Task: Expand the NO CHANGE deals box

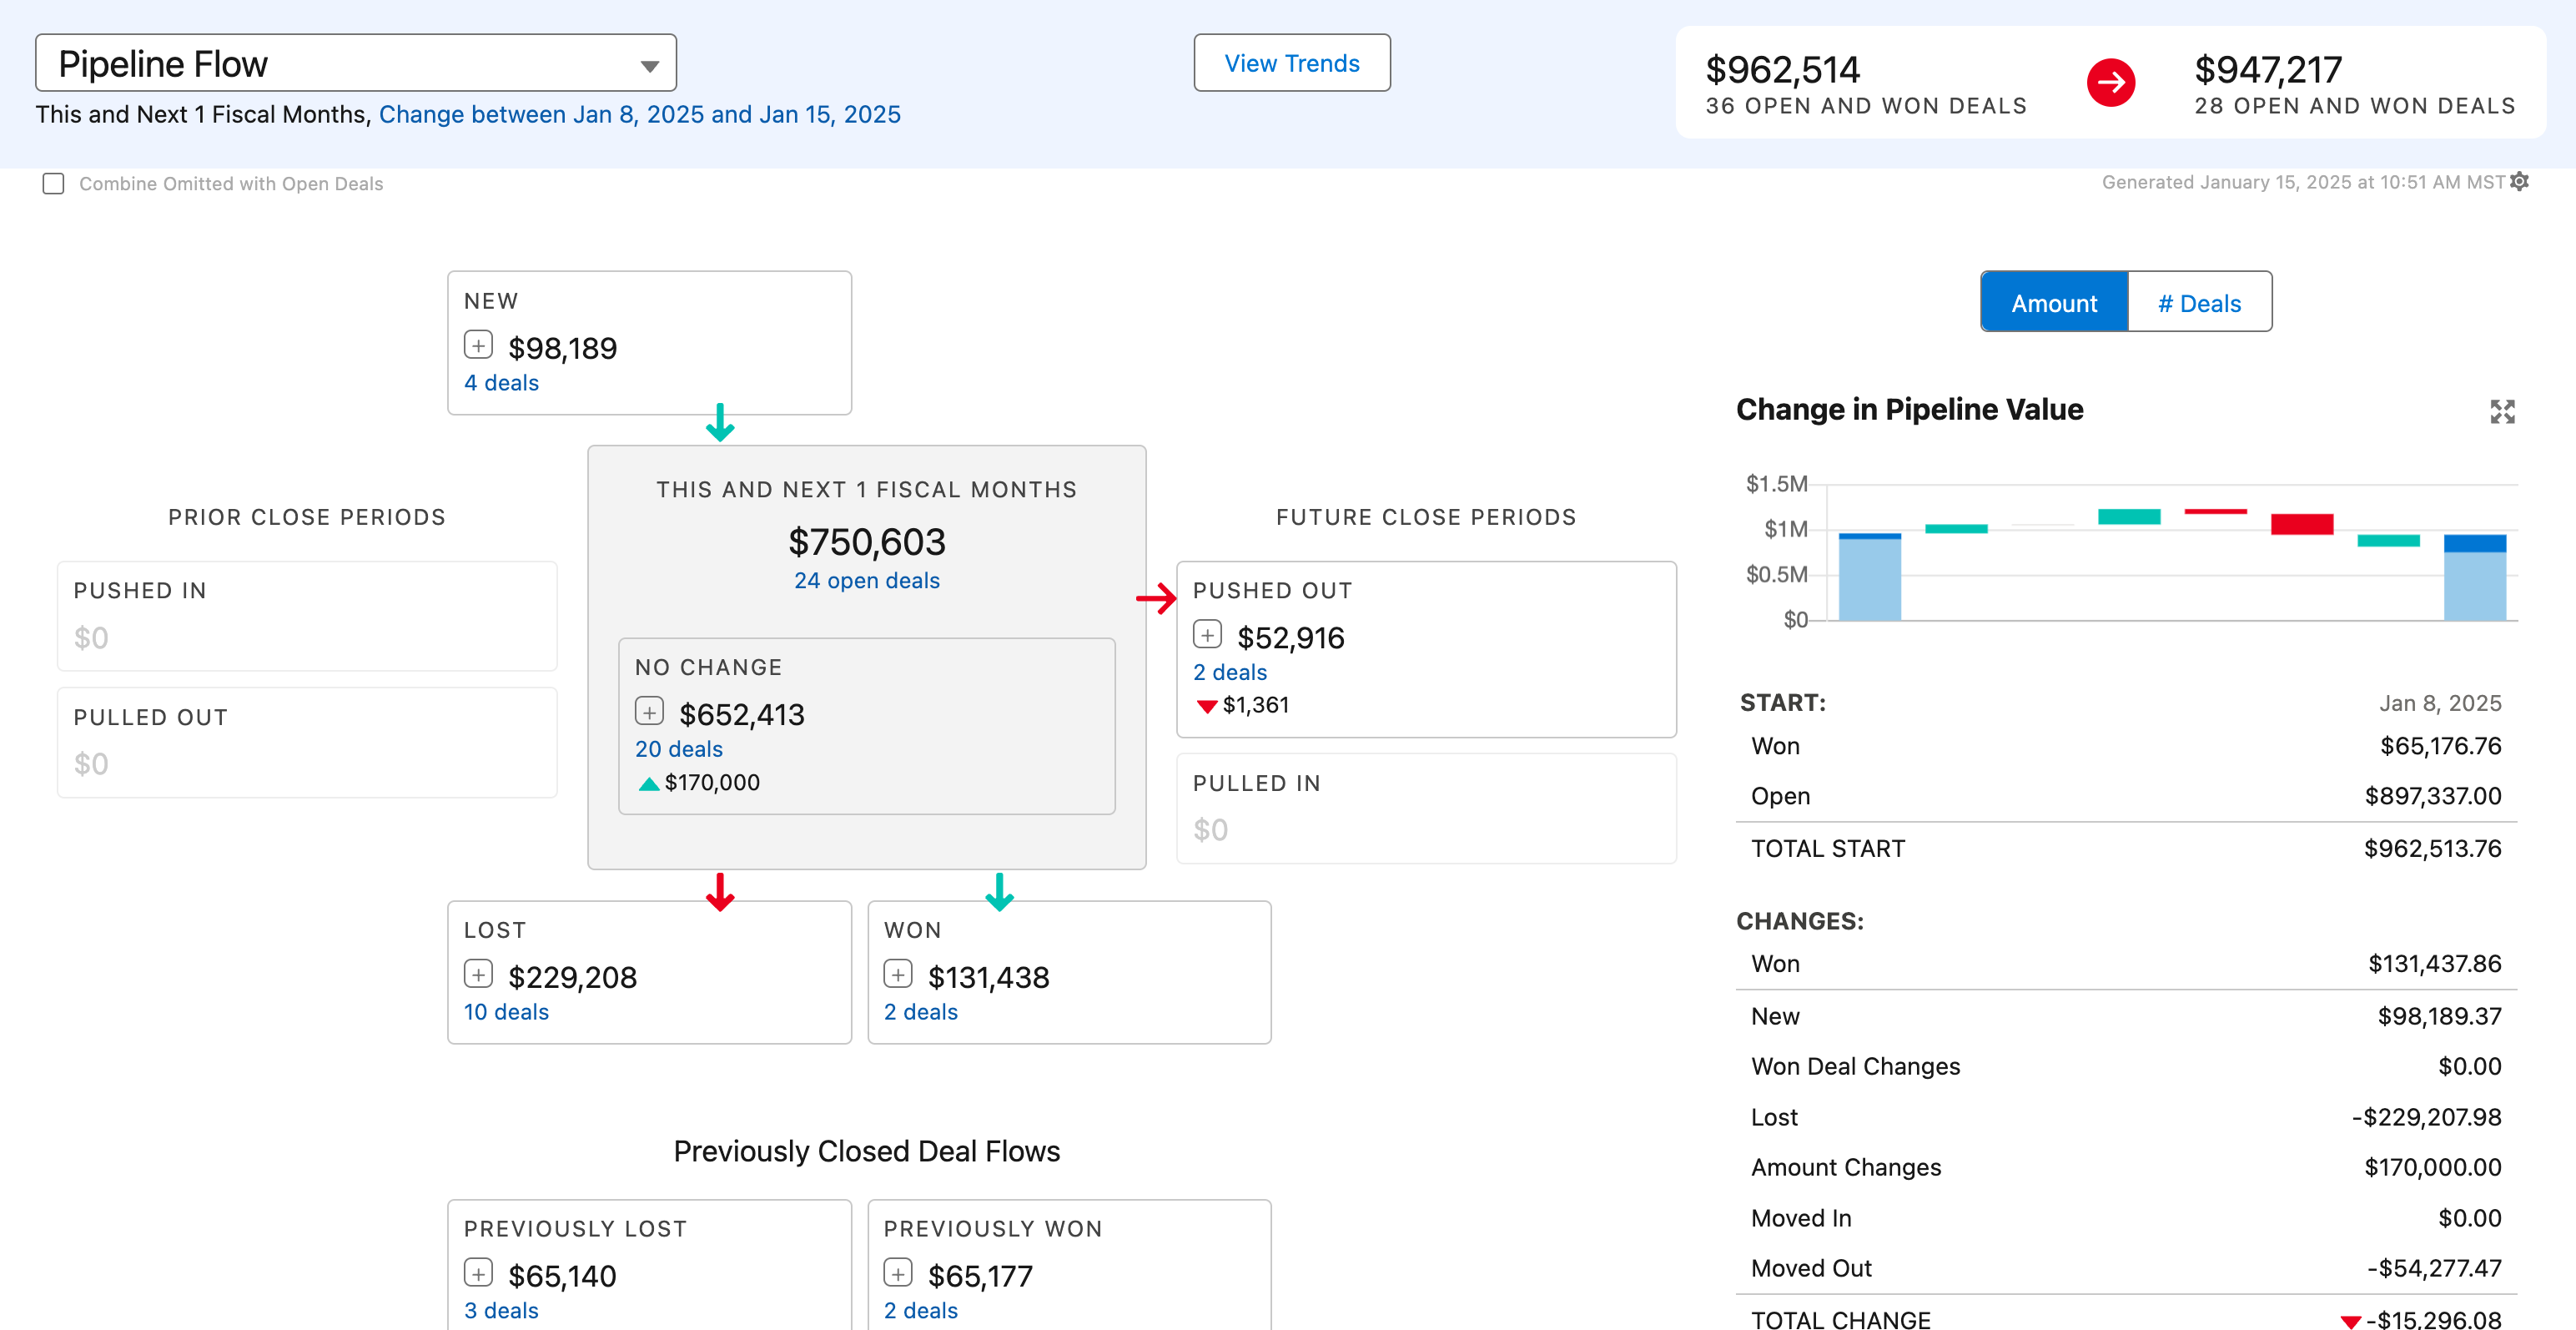Action: click(649, 712)
